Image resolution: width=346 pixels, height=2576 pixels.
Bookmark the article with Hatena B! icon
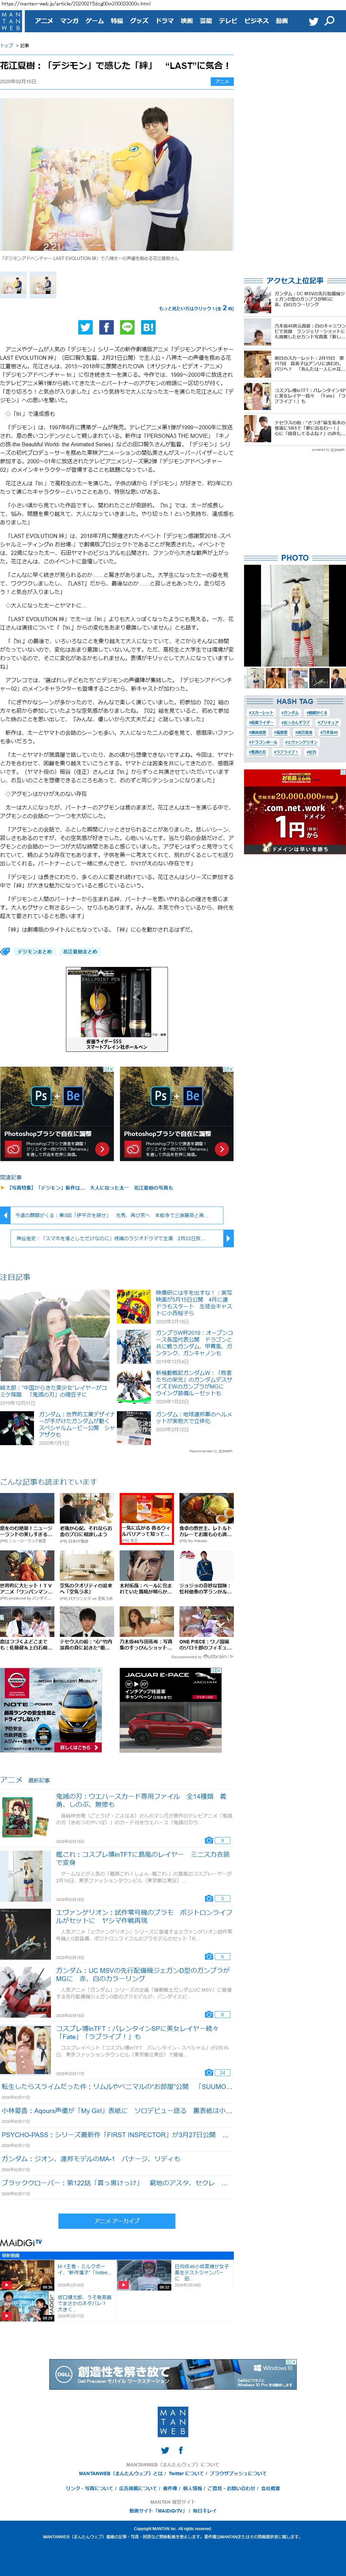click(148, 327)
